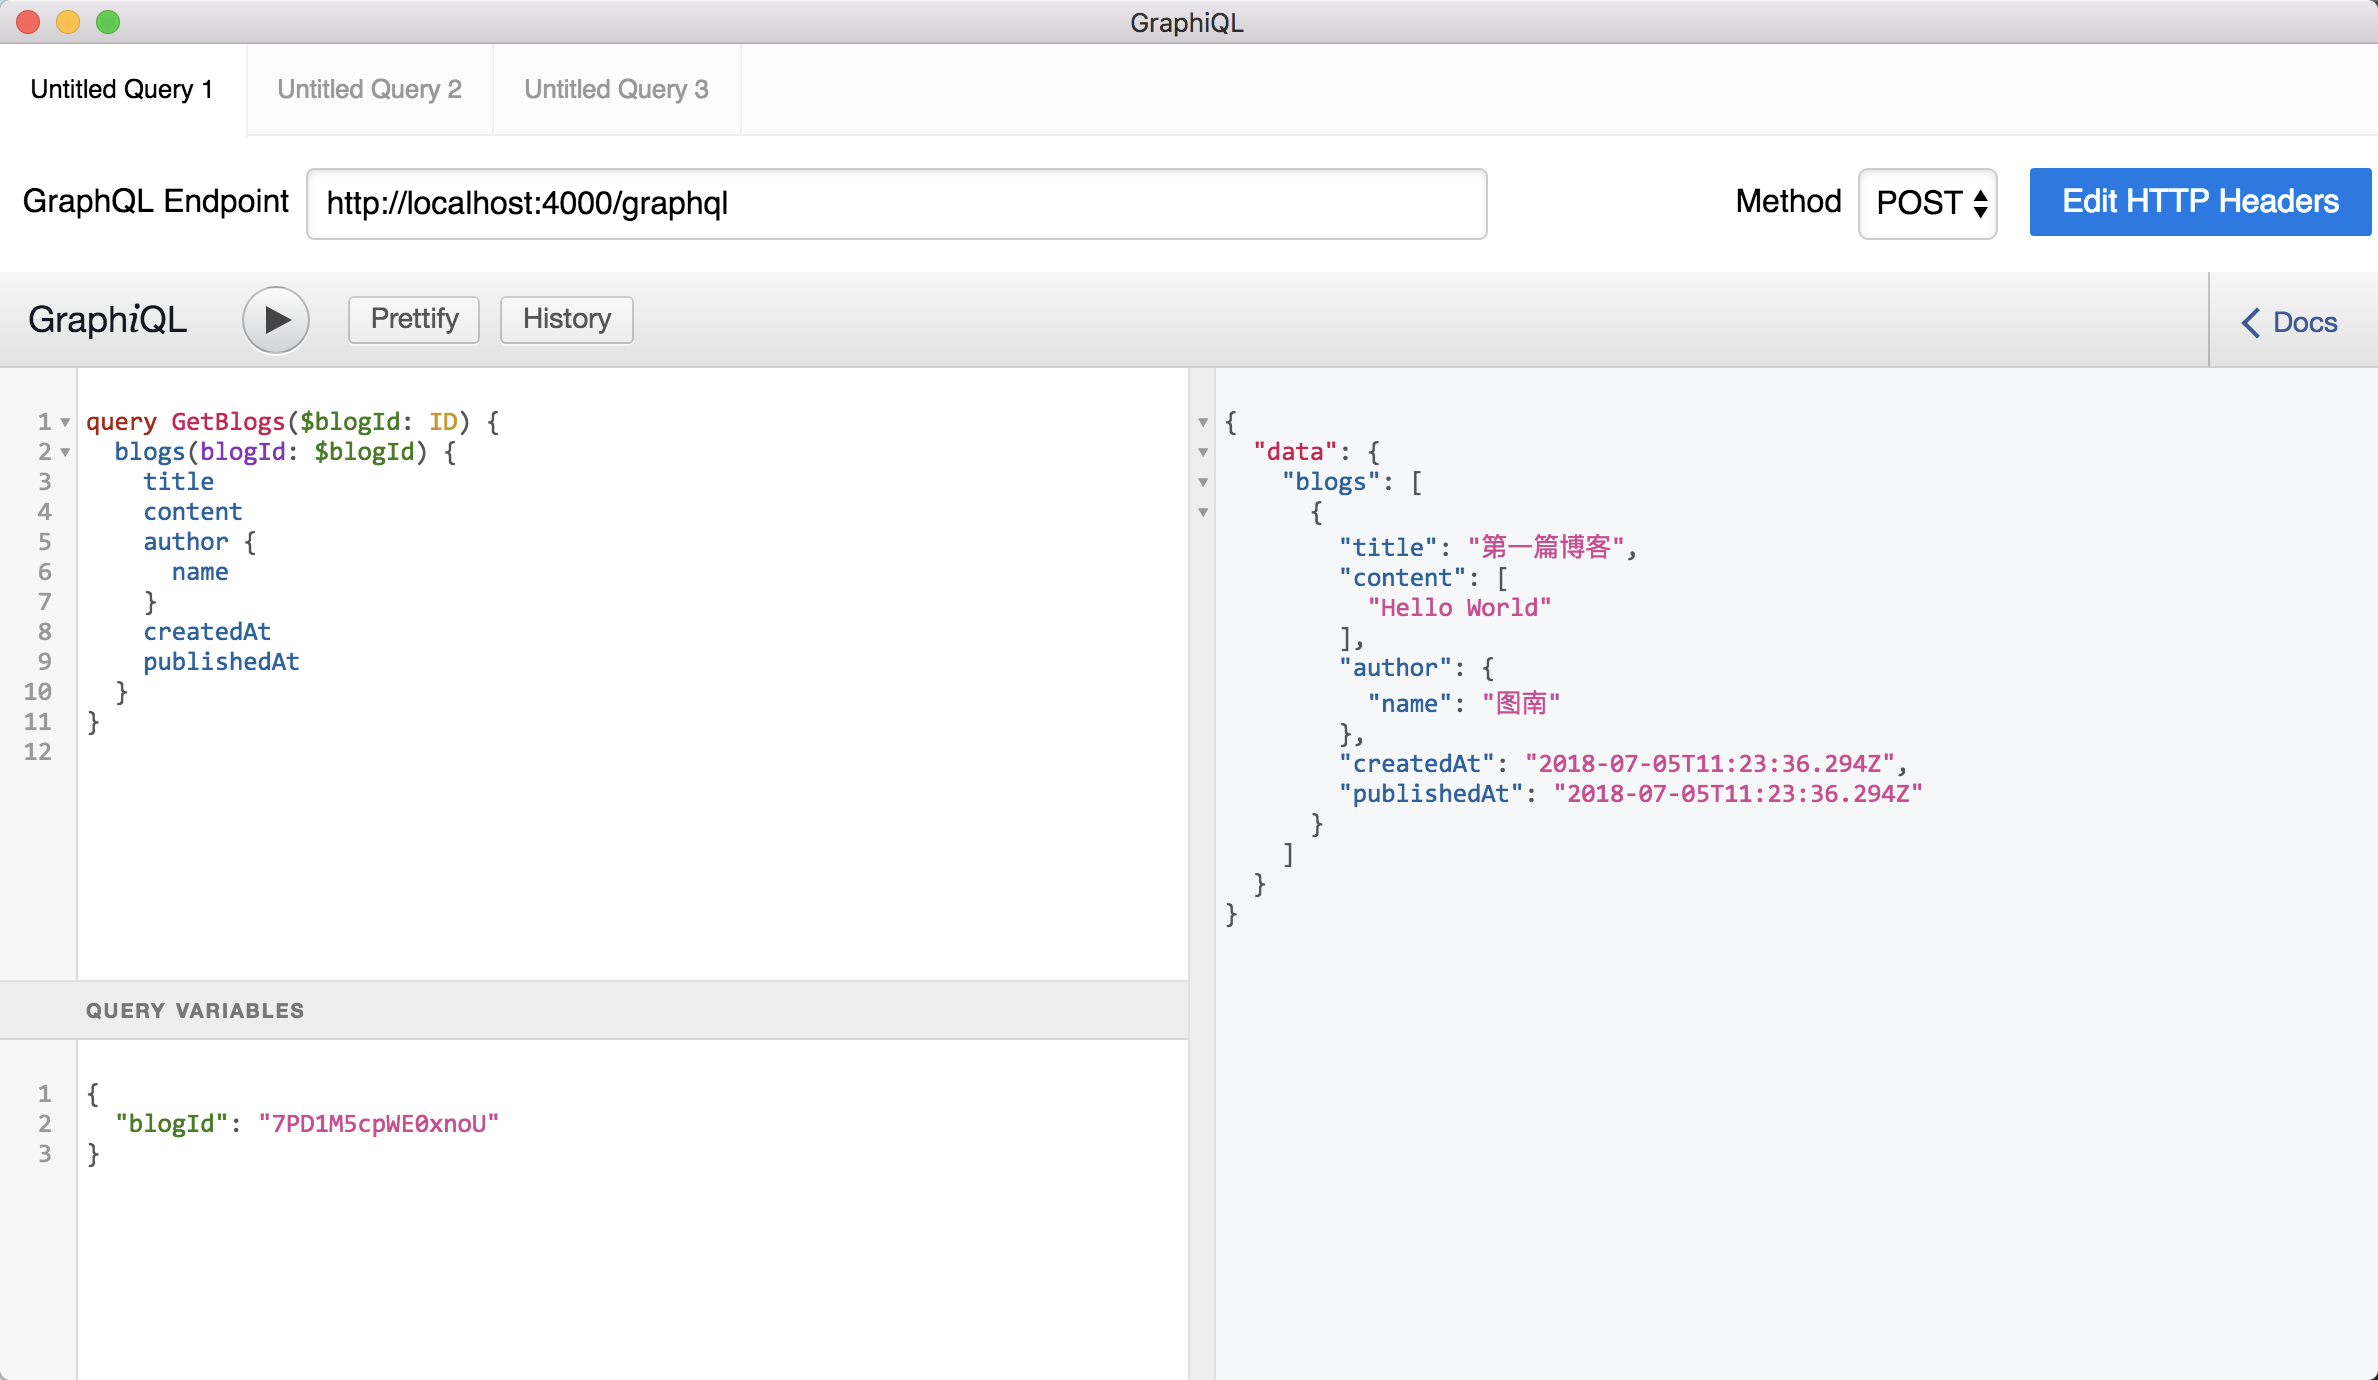Collapse the first blog item arrow in results
The width and height of the screenshot is (2378, 1380).
pos(1203,512)
